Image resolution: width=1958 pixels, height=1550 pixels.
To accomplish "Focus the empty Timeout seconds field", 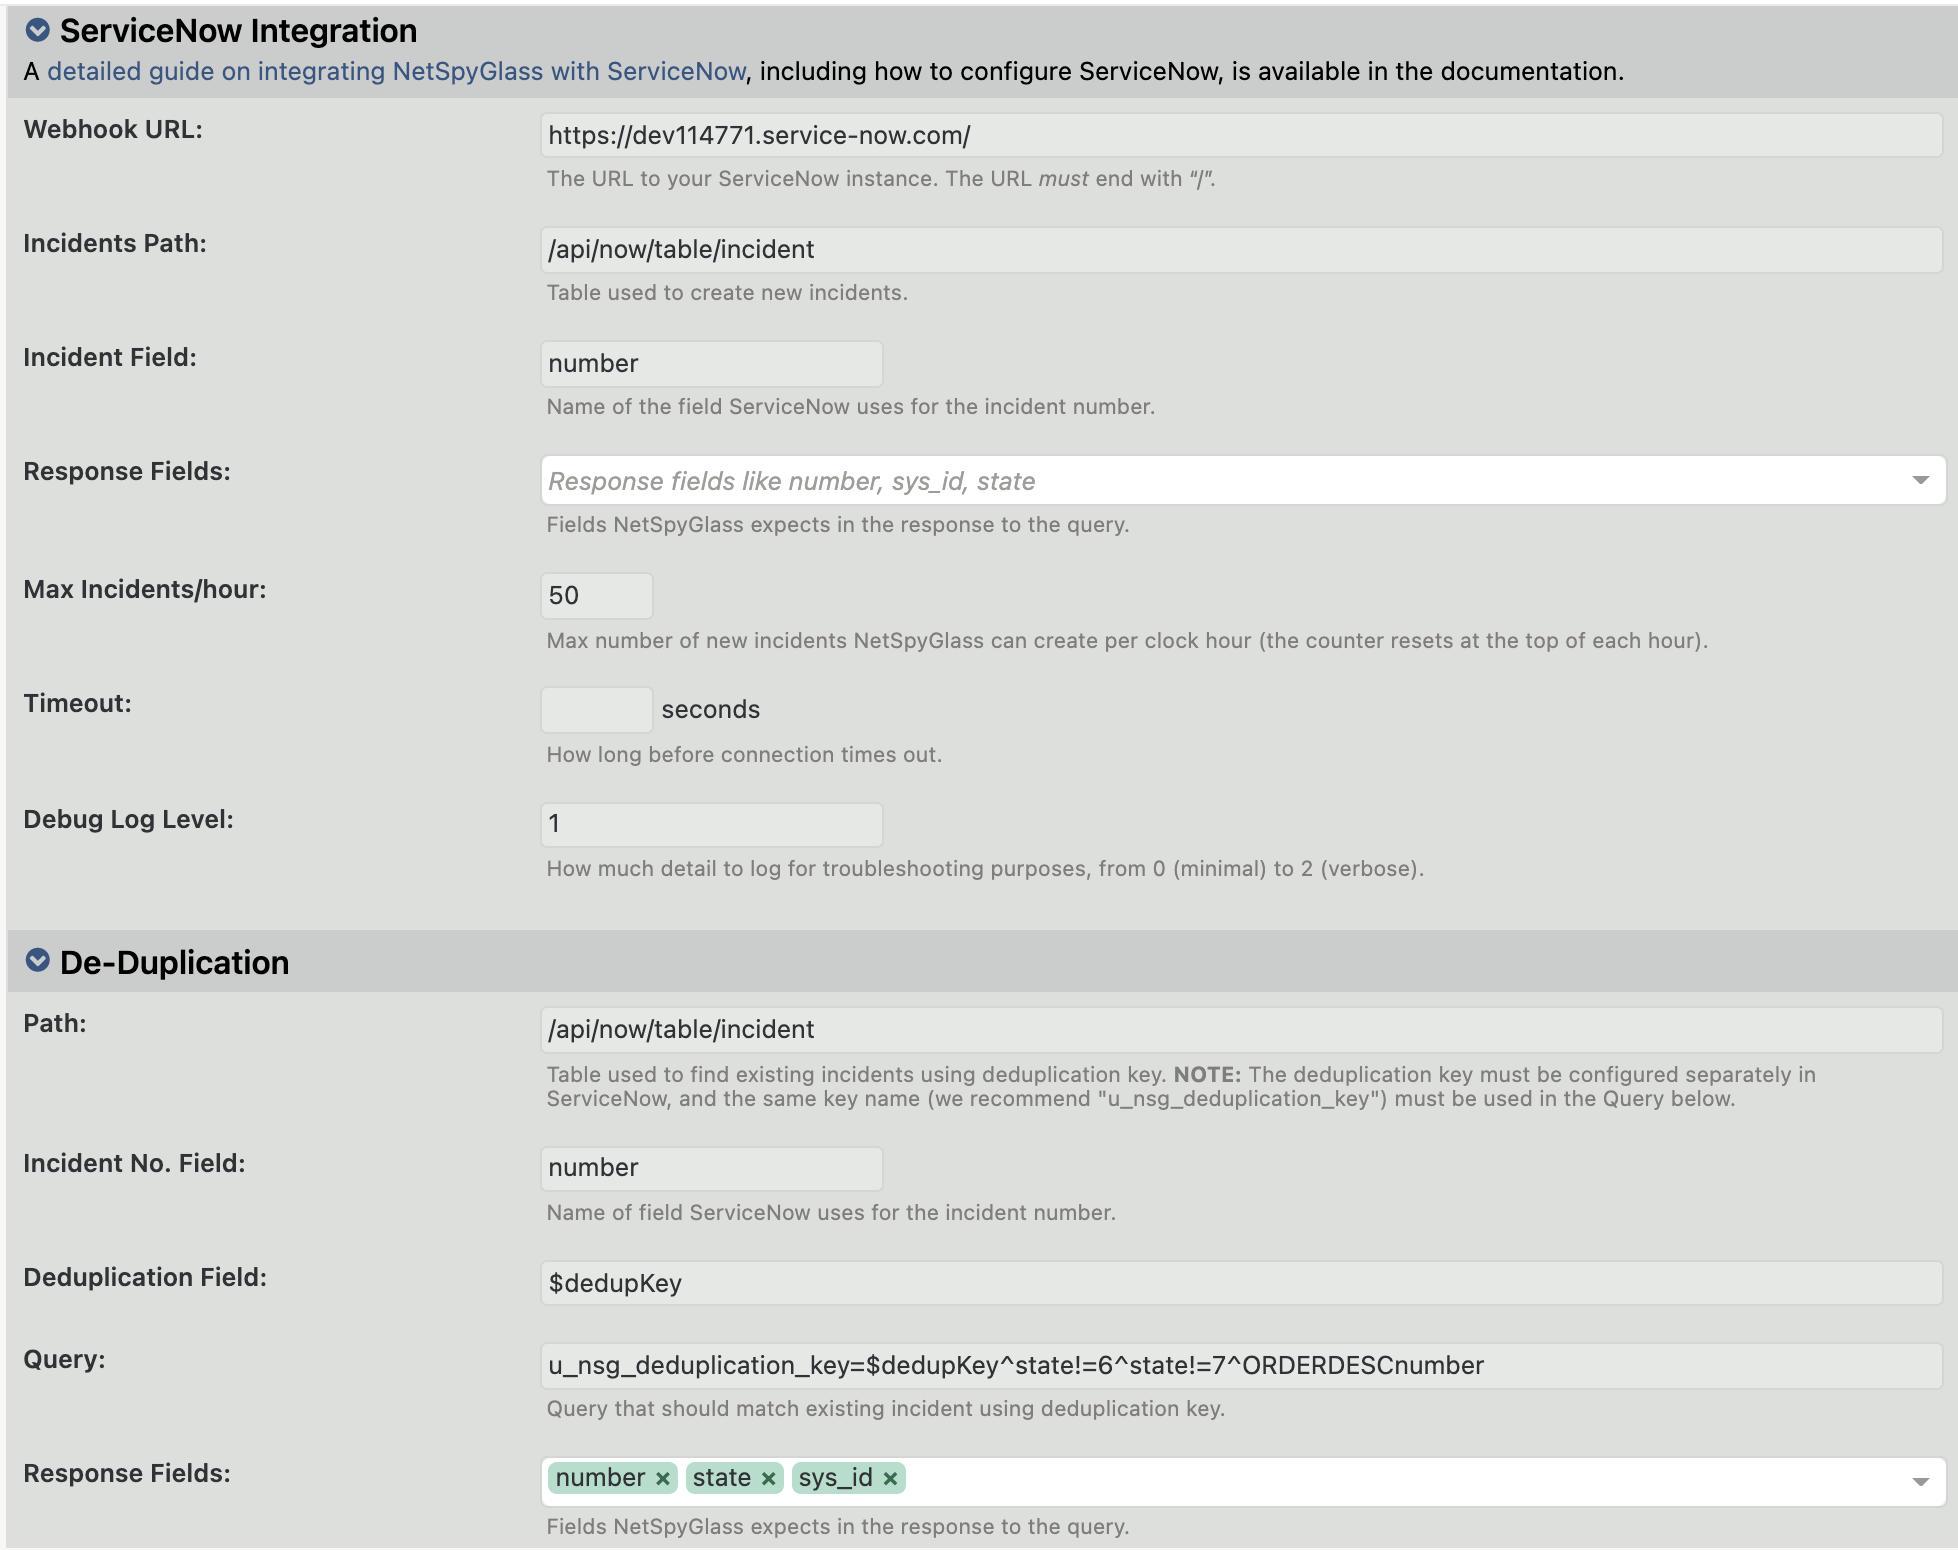I will pyautogui.click(x=596, y=709).
